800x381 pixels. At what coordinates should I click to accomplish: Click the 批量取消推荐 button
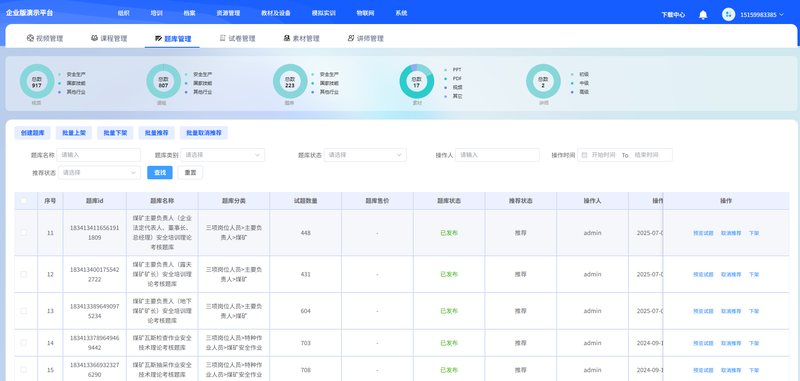(204, 133)
